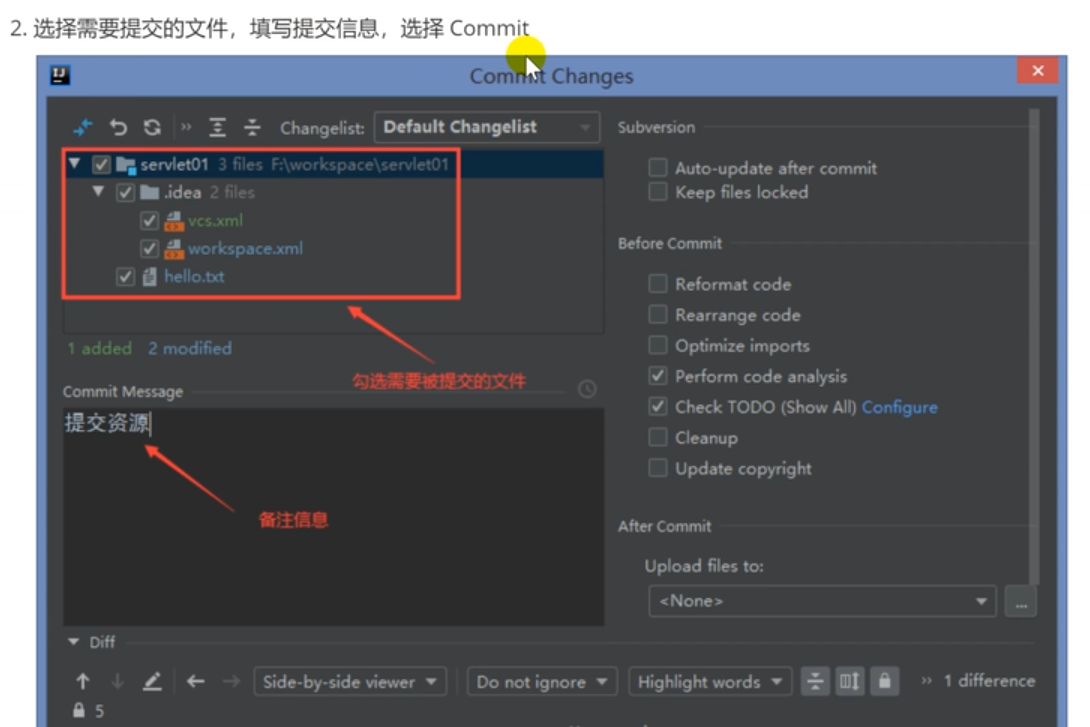Compare previous file left arrow
Image resolution: width=1090 pixels, height=727 pixels.
[x=196, y=682]
